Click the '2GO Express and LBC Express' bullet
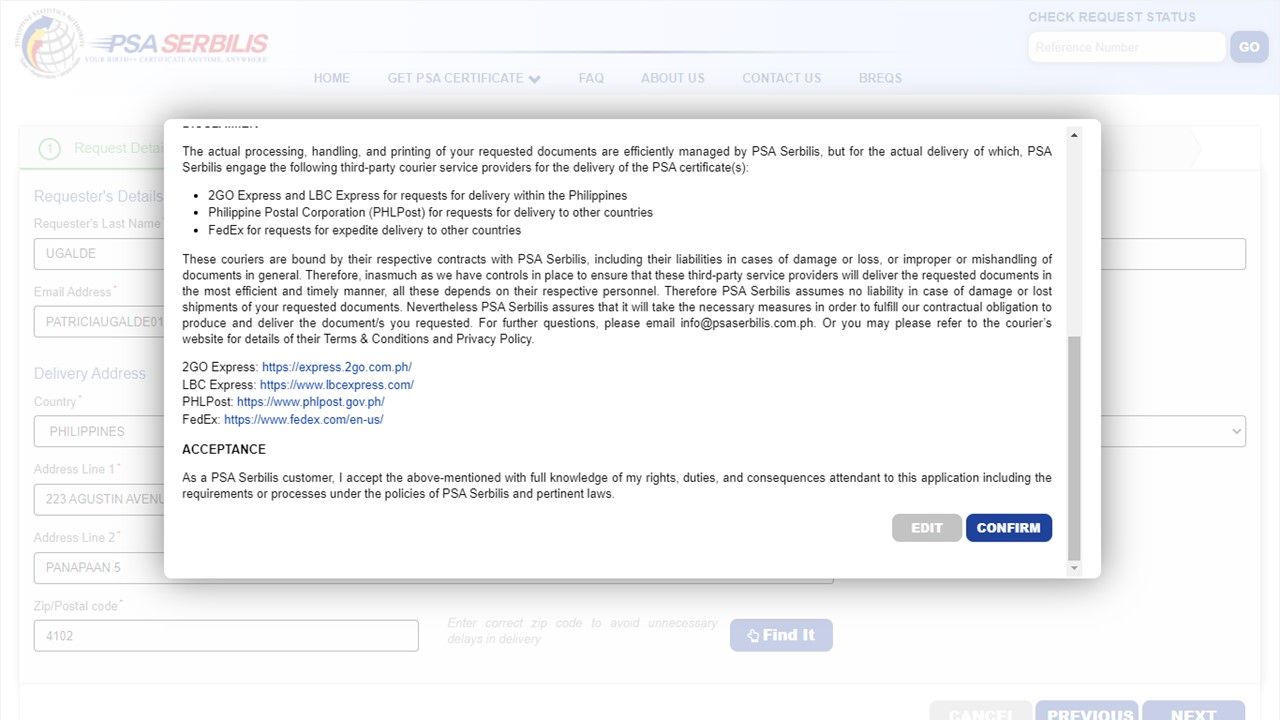 (x=417, y=195)
